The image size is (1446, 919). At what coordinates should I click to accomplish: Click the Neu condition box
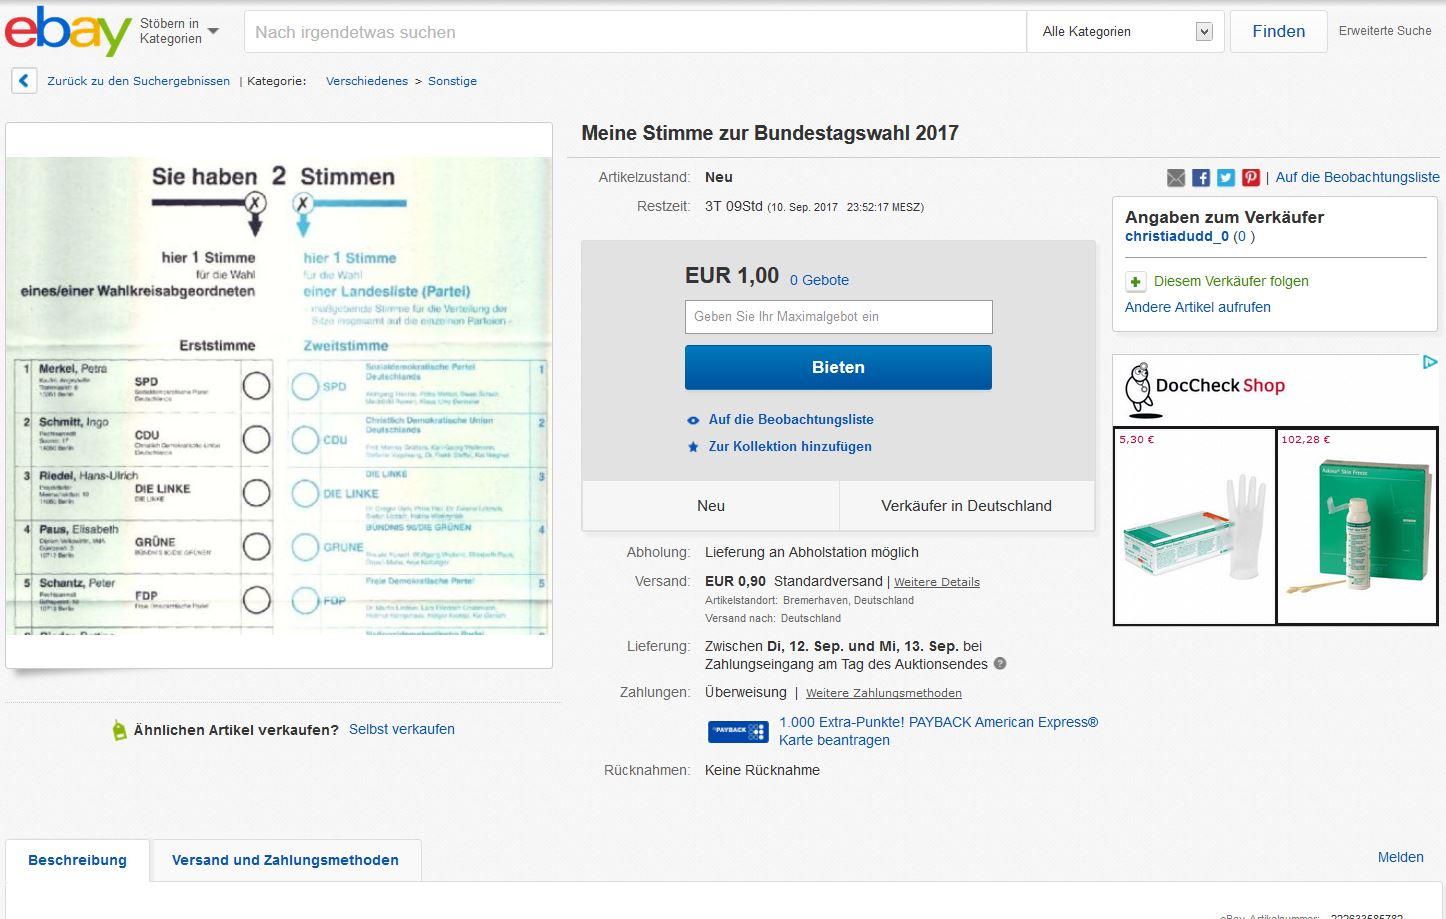711,506
